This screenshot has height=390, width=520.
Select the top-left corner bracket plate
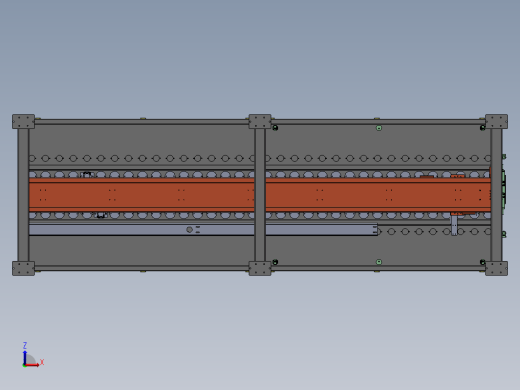tap(23, 122)
